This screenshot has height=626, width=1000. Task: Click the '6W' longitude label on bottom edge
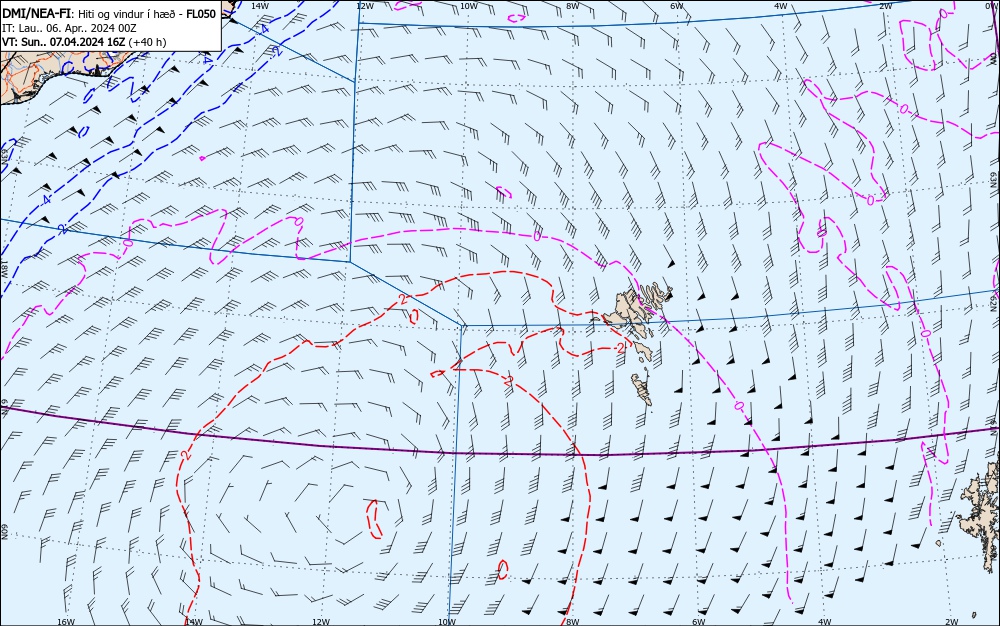[699, 622]
